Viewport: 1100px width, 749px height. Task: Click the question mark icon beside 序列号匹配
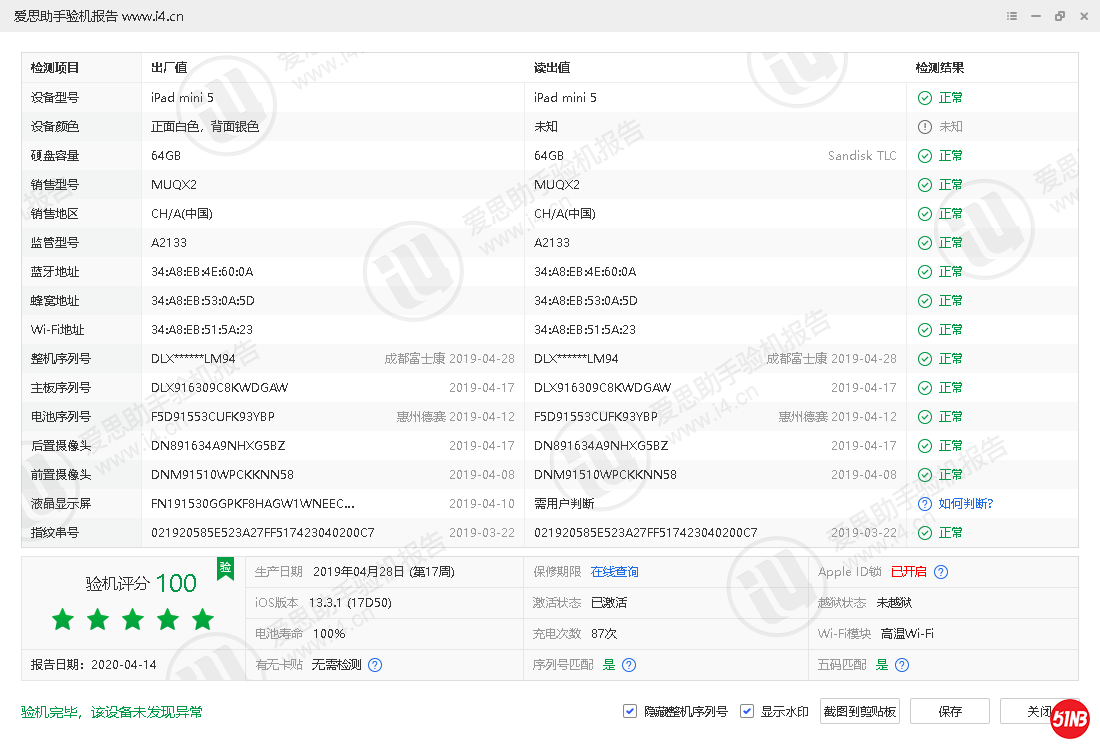(x=628, y=664)
